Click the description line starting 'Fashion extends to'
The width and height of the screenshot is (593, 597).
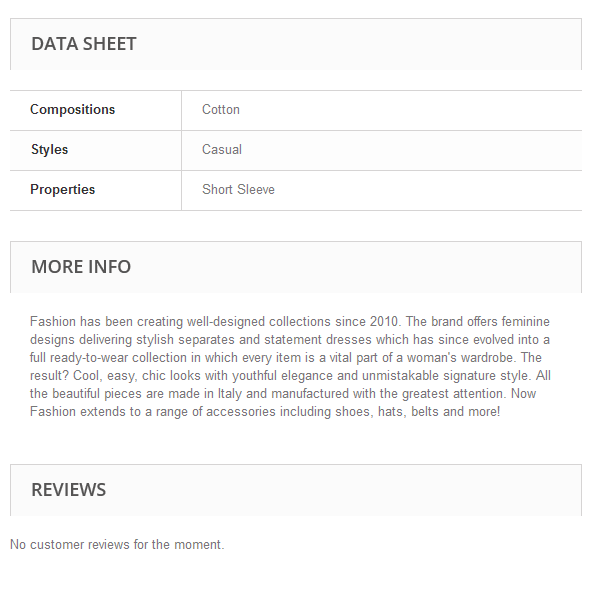(265, 411)
